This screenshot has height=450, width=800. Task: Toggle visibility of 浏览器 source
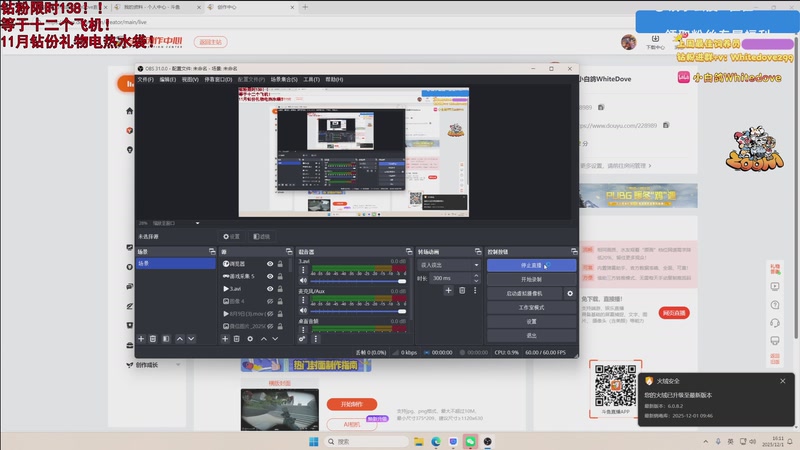pos(270,264)
